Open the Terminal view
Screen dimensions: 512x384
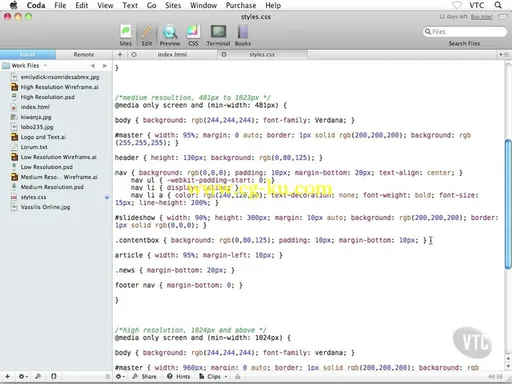pyautogui.click(x=218, y=35)
